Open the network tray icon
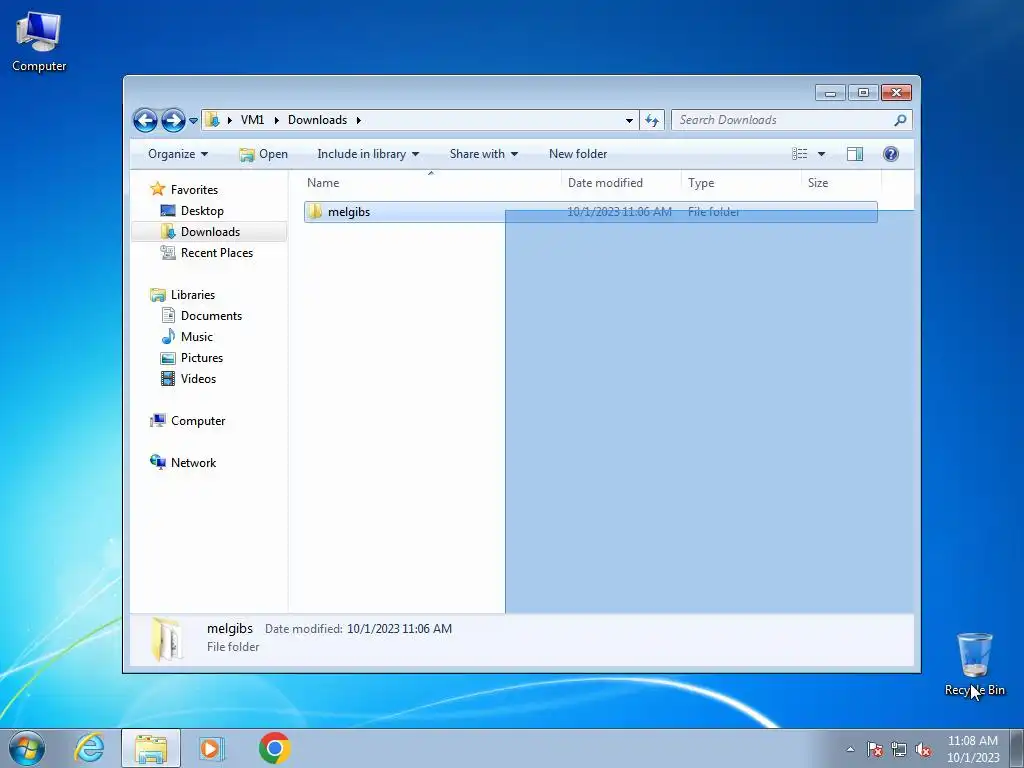Viewport: 1024px width, 768px height. (x=899, y=749)
